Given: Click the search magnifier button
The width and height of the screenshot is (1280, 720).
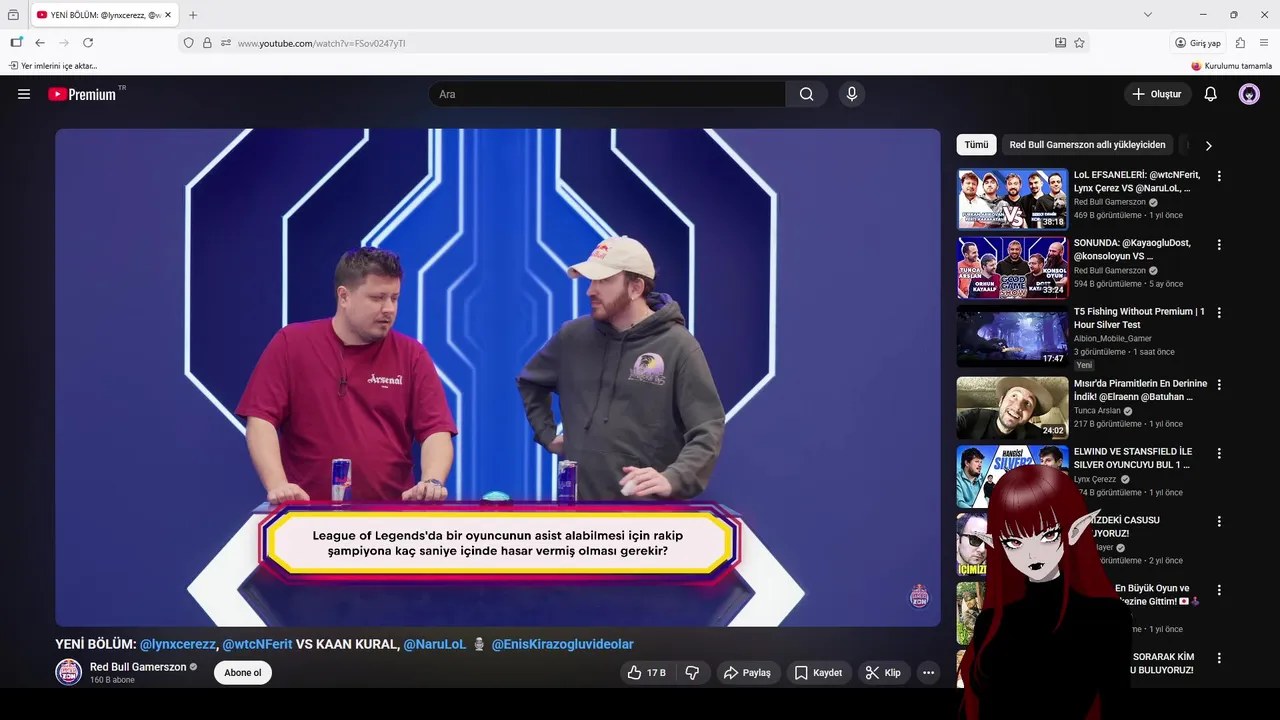Looking at the screenshot, I should click(807, 94).
